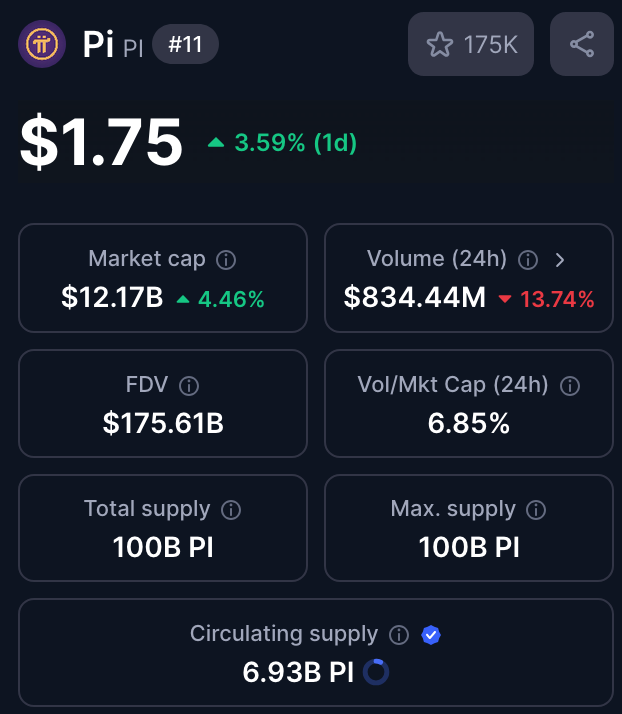Viewport: 622px width, 714px height.
Task: Click the FDV $175.61B value
Action: coord(163,423)
